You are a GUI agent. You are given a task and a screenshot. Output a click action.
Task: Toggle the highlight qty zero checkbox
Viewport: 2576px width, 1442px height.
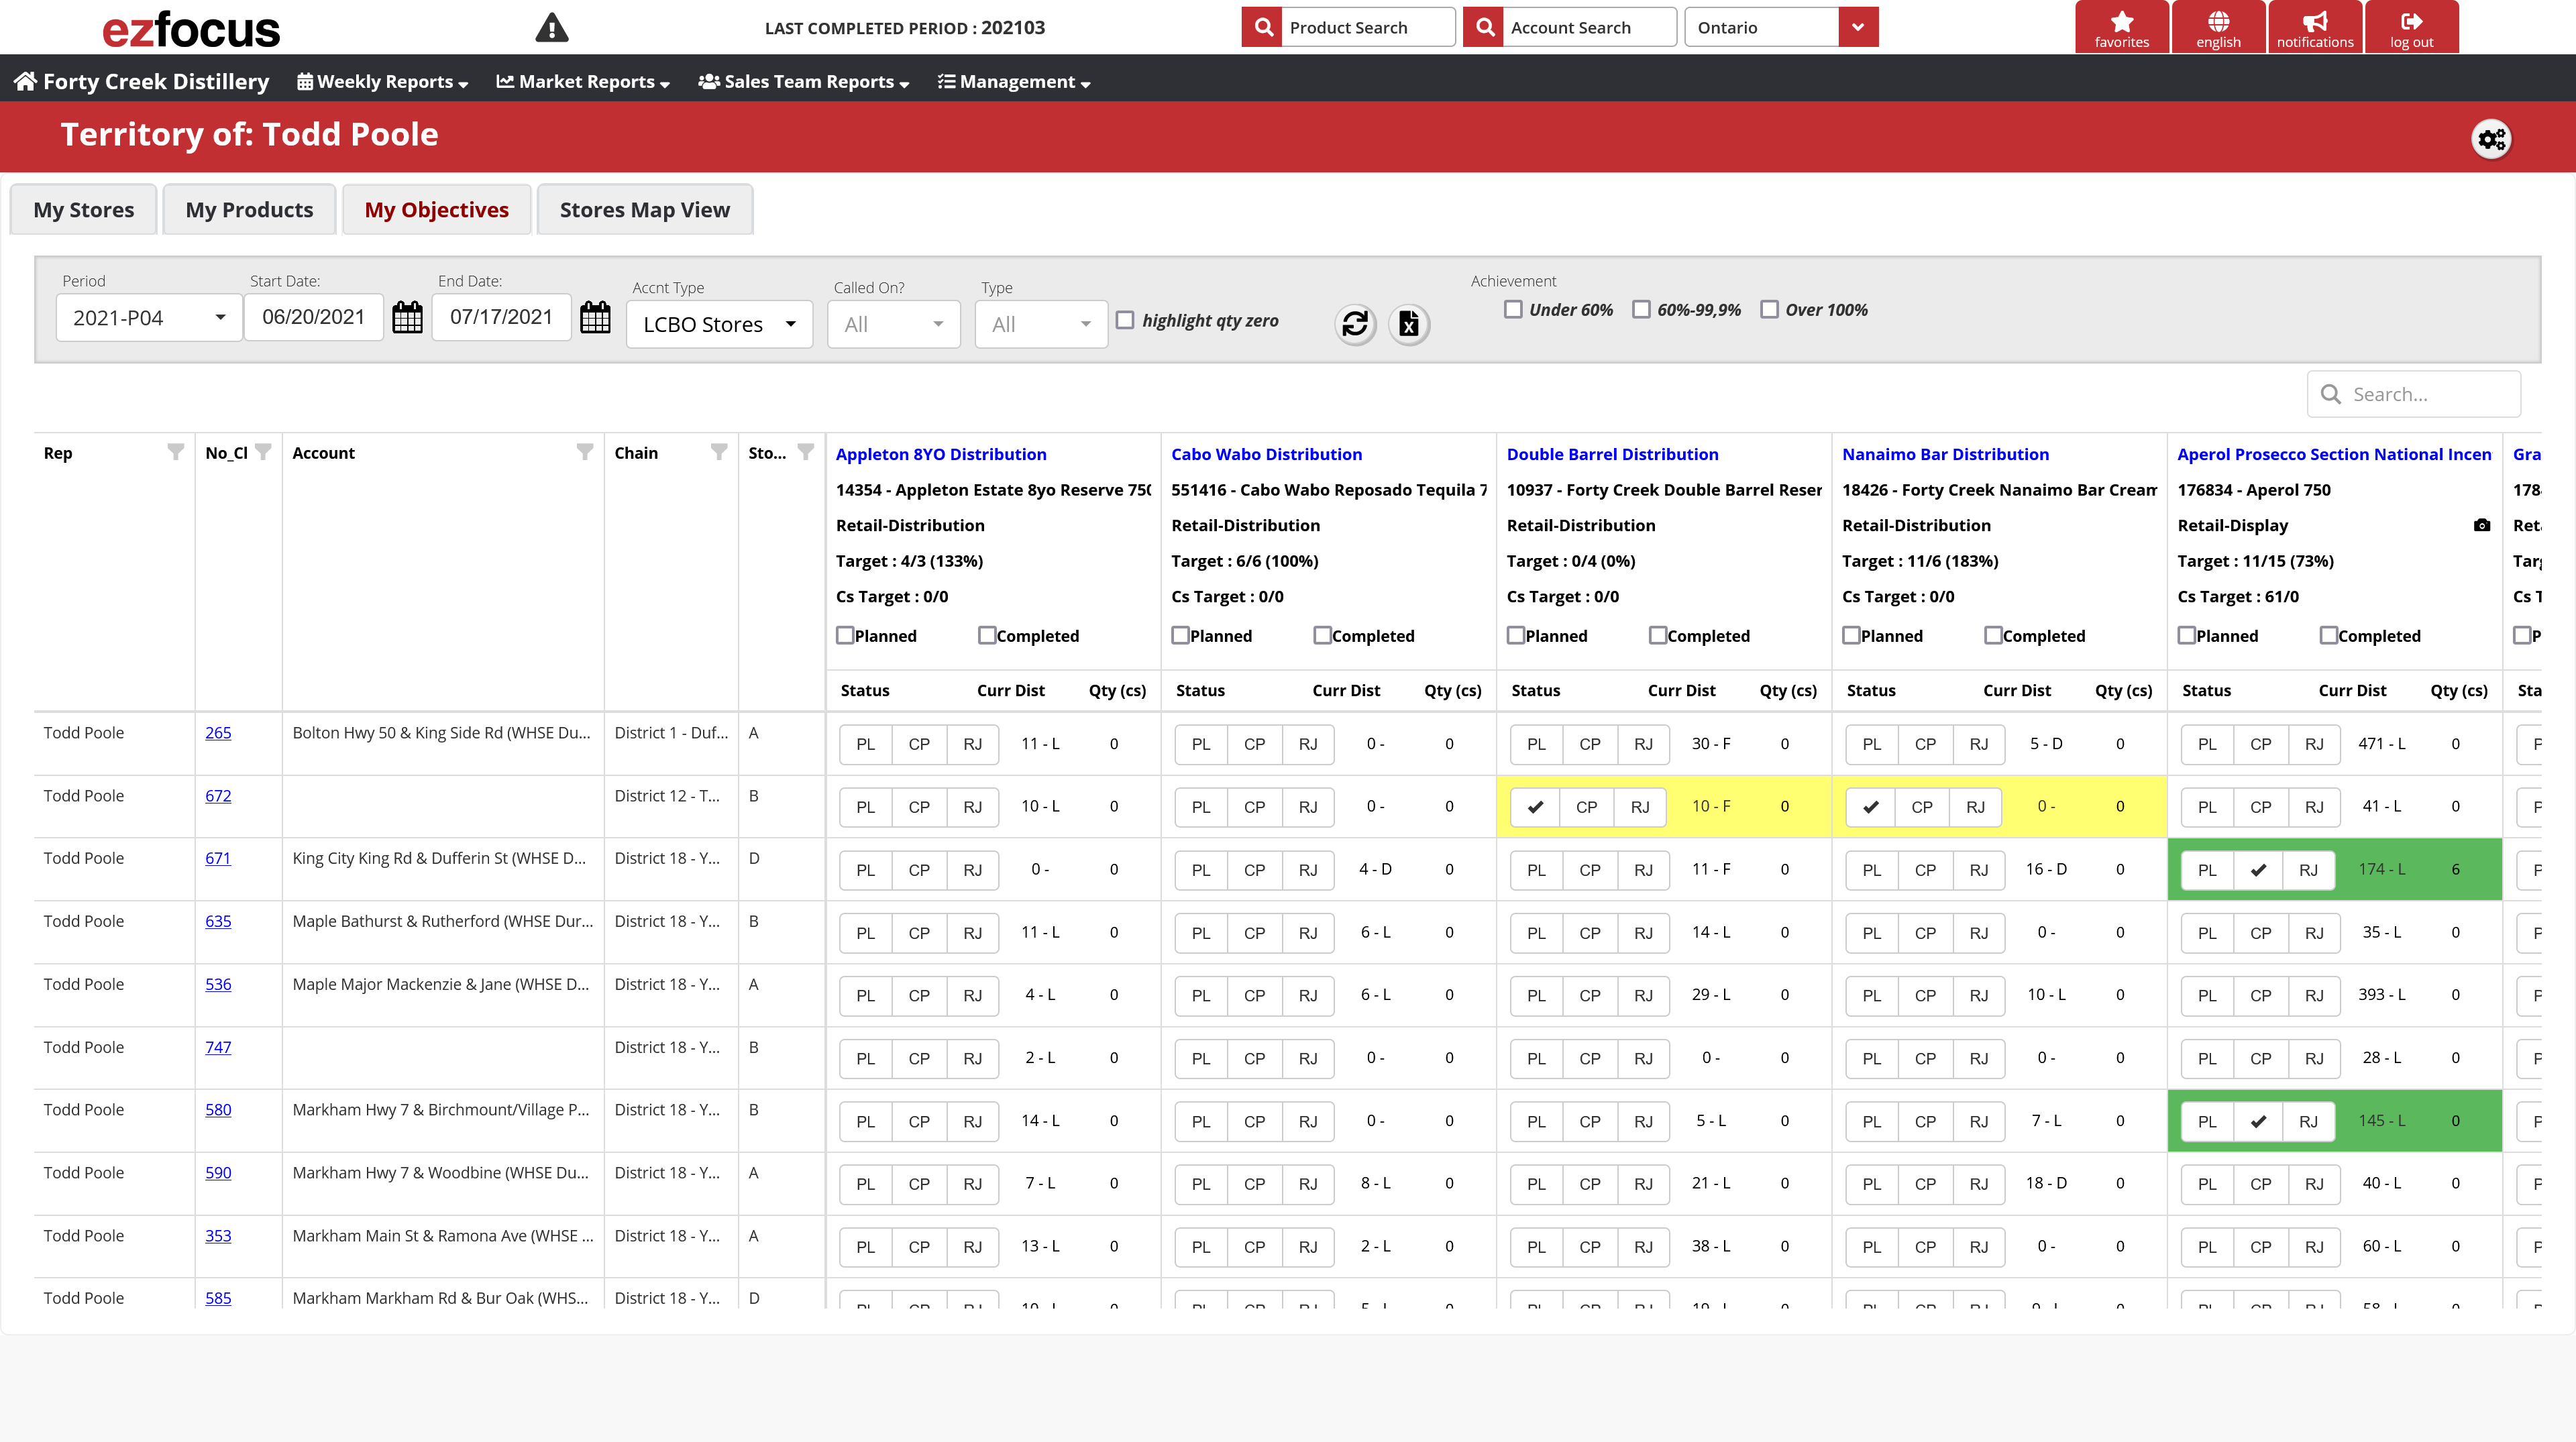(1125, 319)
